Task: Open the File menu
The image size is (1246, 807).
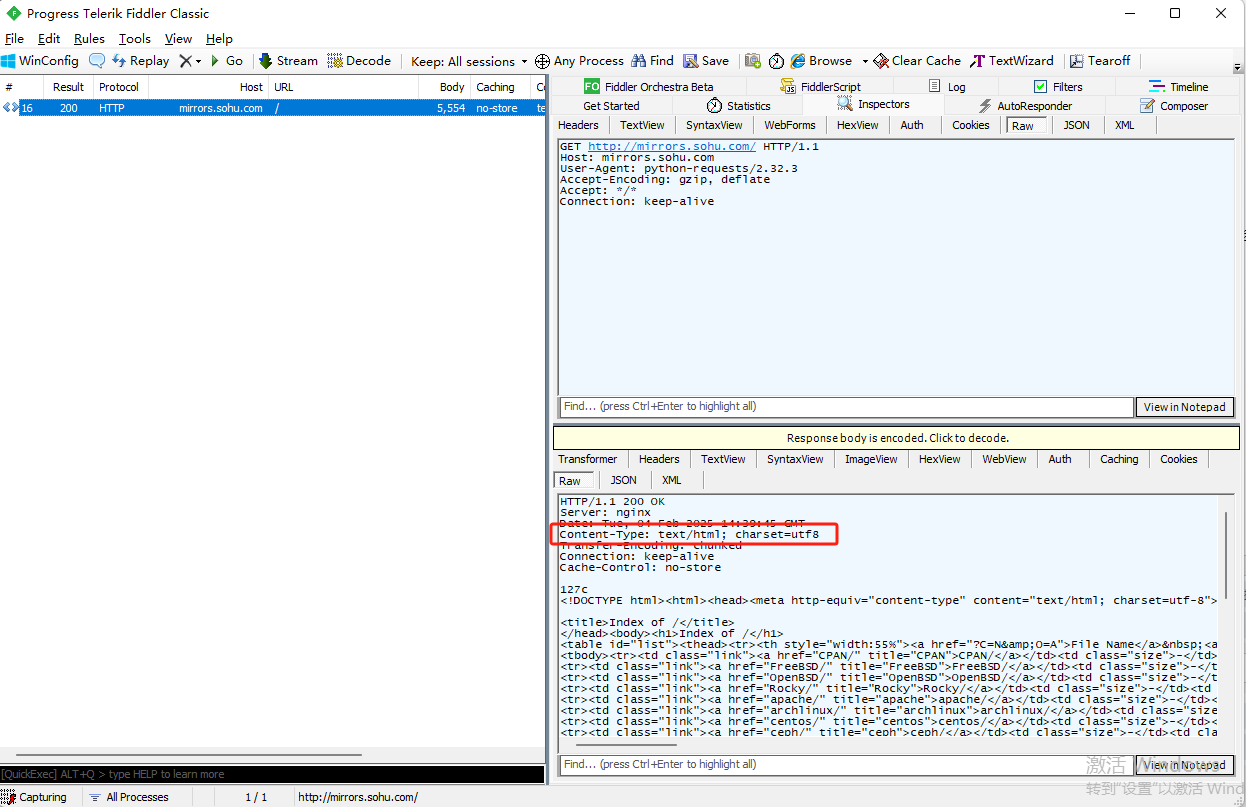Action: point(14,39)
